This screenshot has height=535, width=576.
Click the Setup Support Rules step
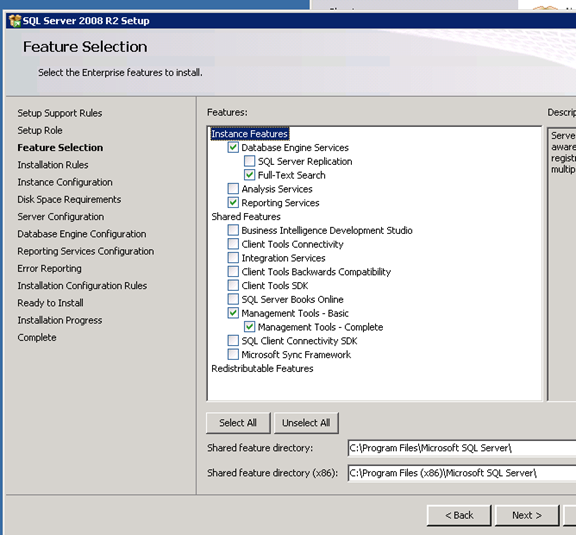(x=60, y=113)
